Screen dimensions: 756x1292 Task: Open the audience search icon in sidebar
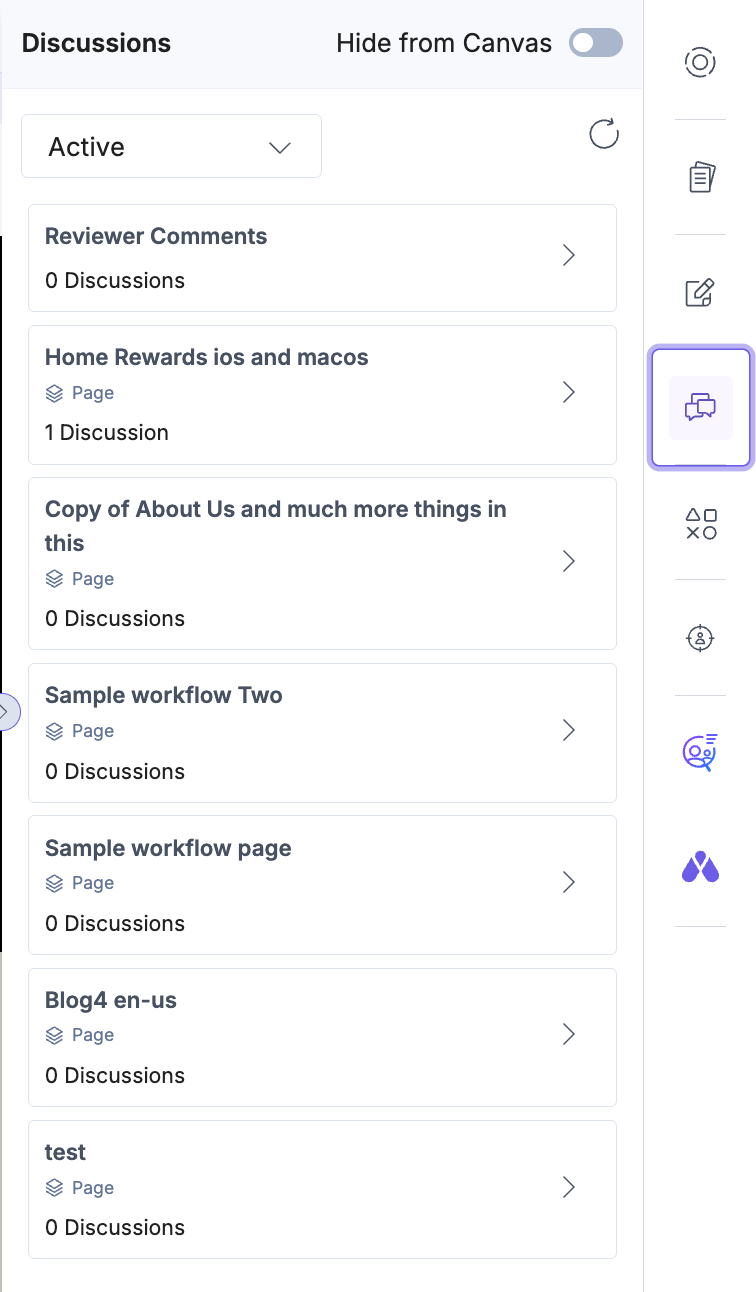pos(700,753)
